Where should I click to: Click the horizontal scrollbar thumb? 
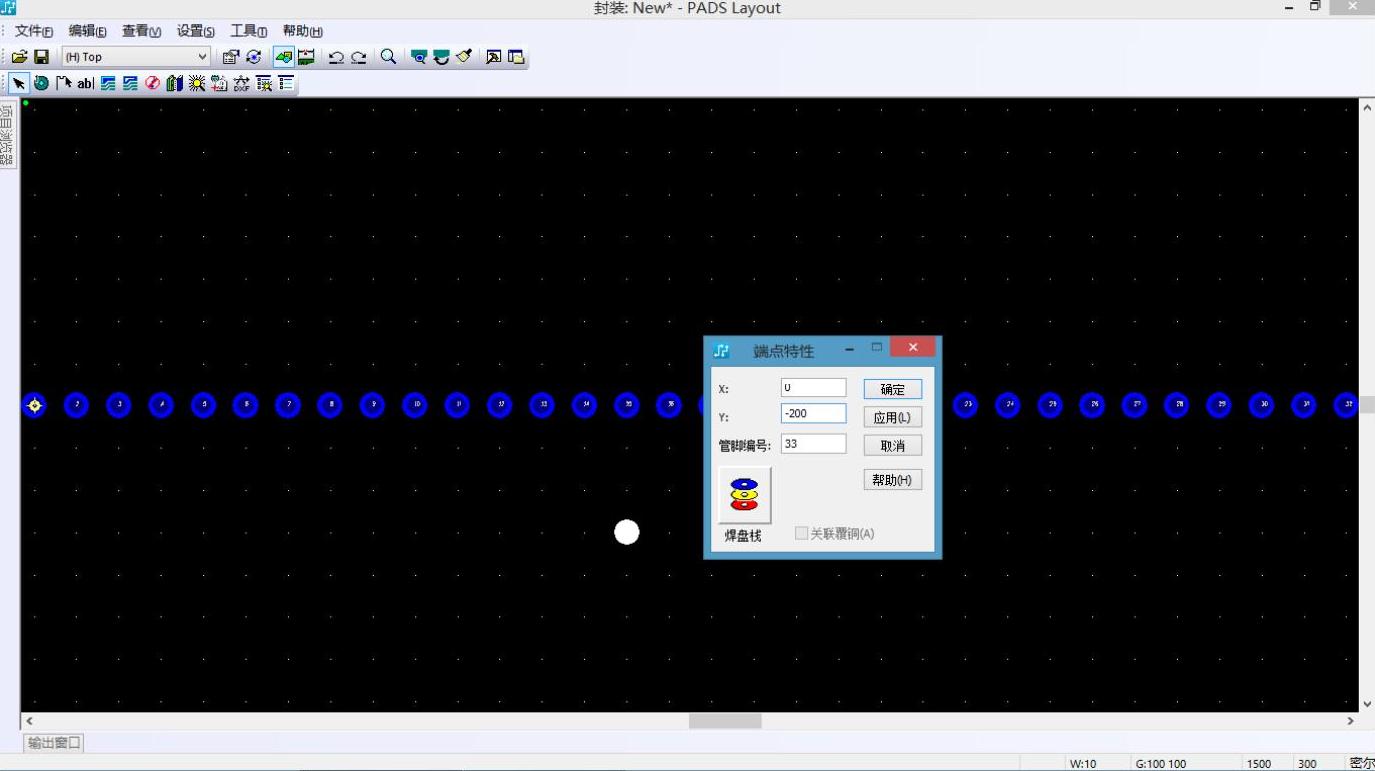pyautogui.click(x=725, y=721)
